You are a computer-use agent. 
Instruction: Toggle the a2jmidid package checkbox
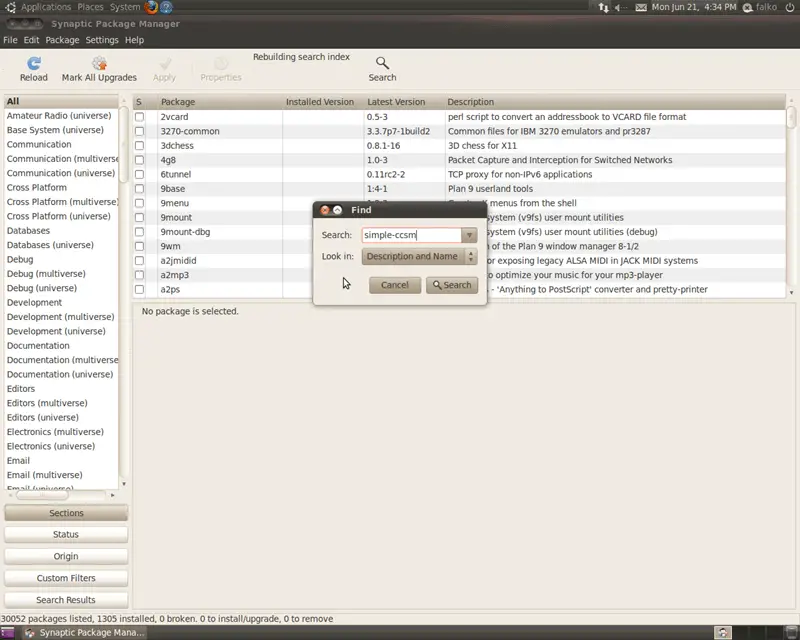point(139,260)
